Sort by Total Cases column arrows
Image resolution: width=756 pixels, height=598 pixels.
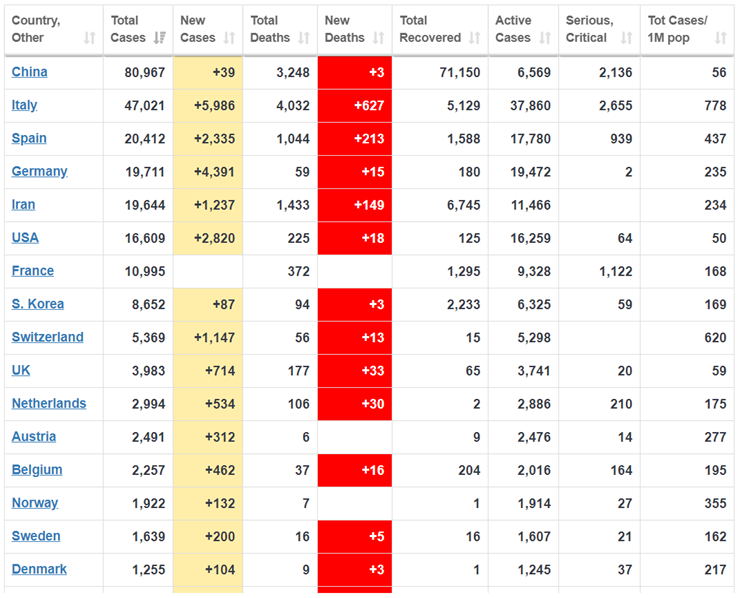coord(160,38)
